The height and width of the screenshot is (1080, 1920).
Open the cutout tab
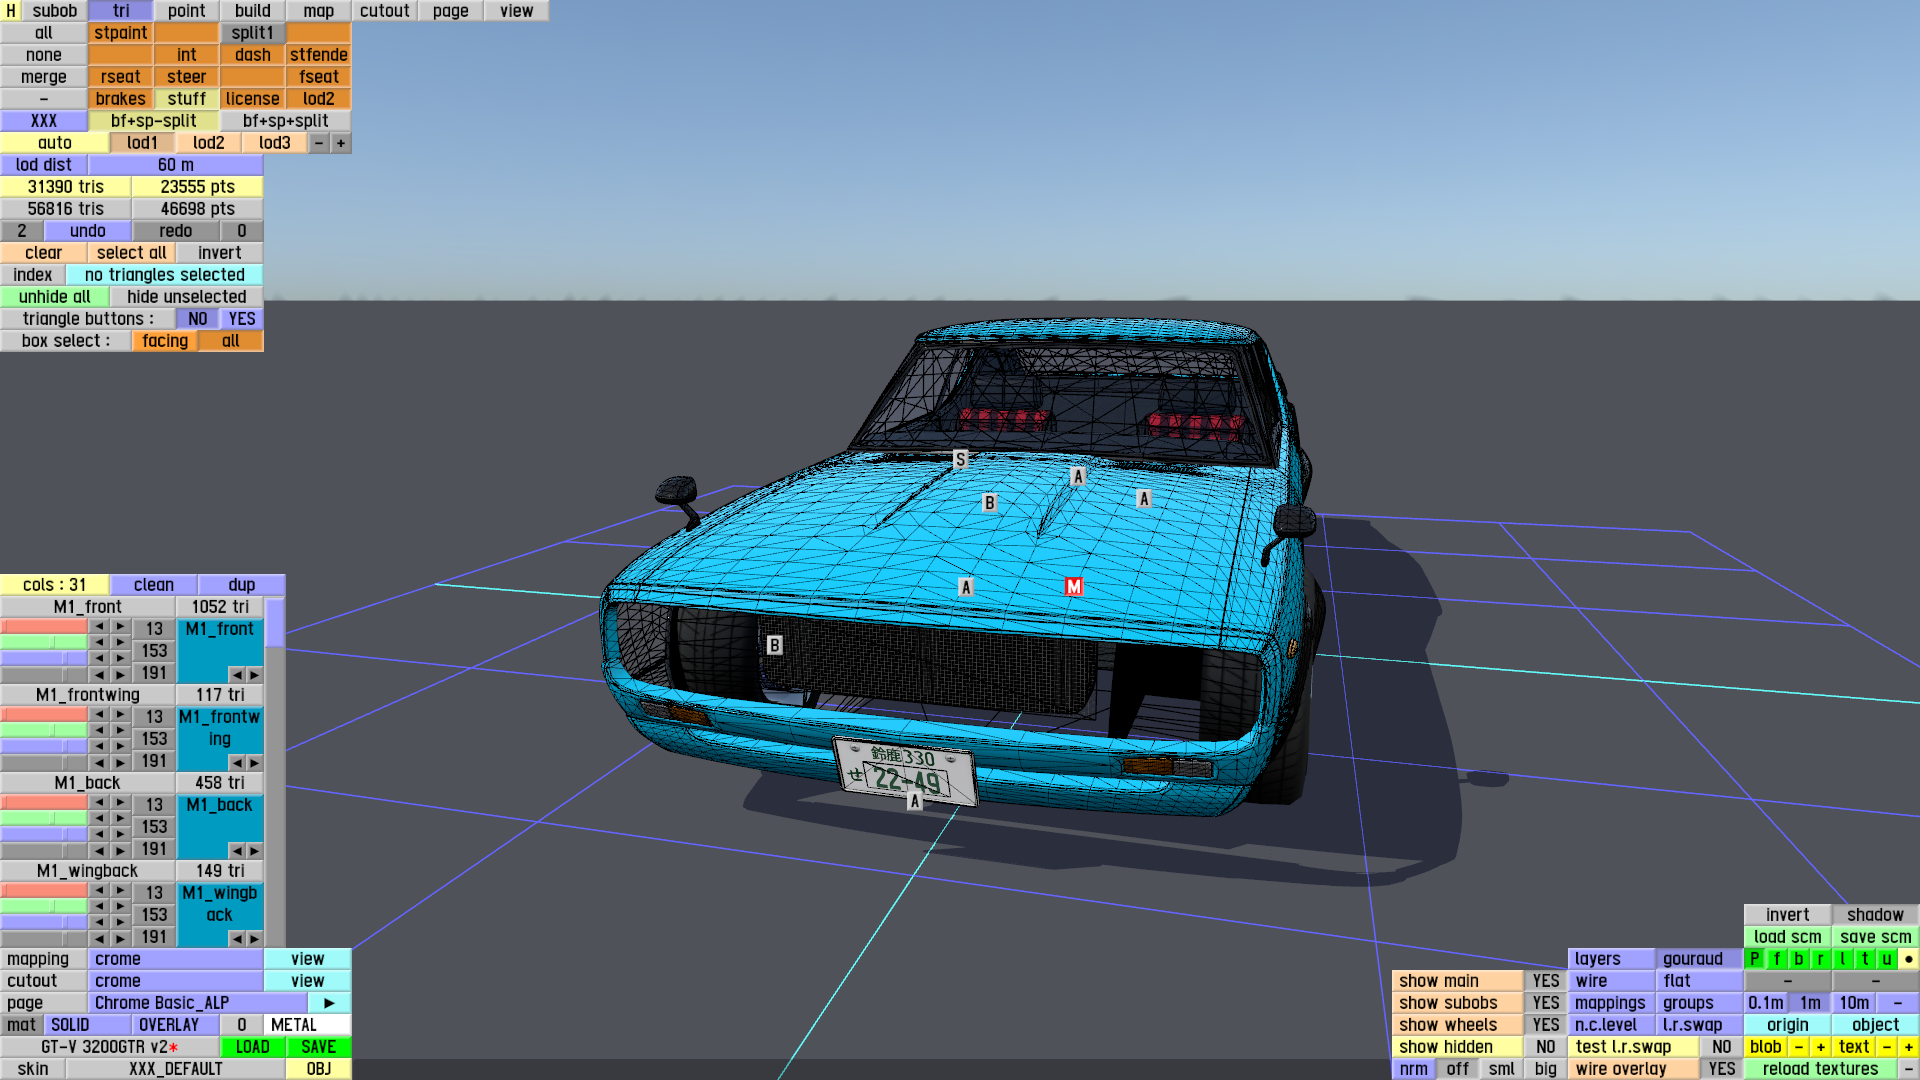tap(384, 11)
